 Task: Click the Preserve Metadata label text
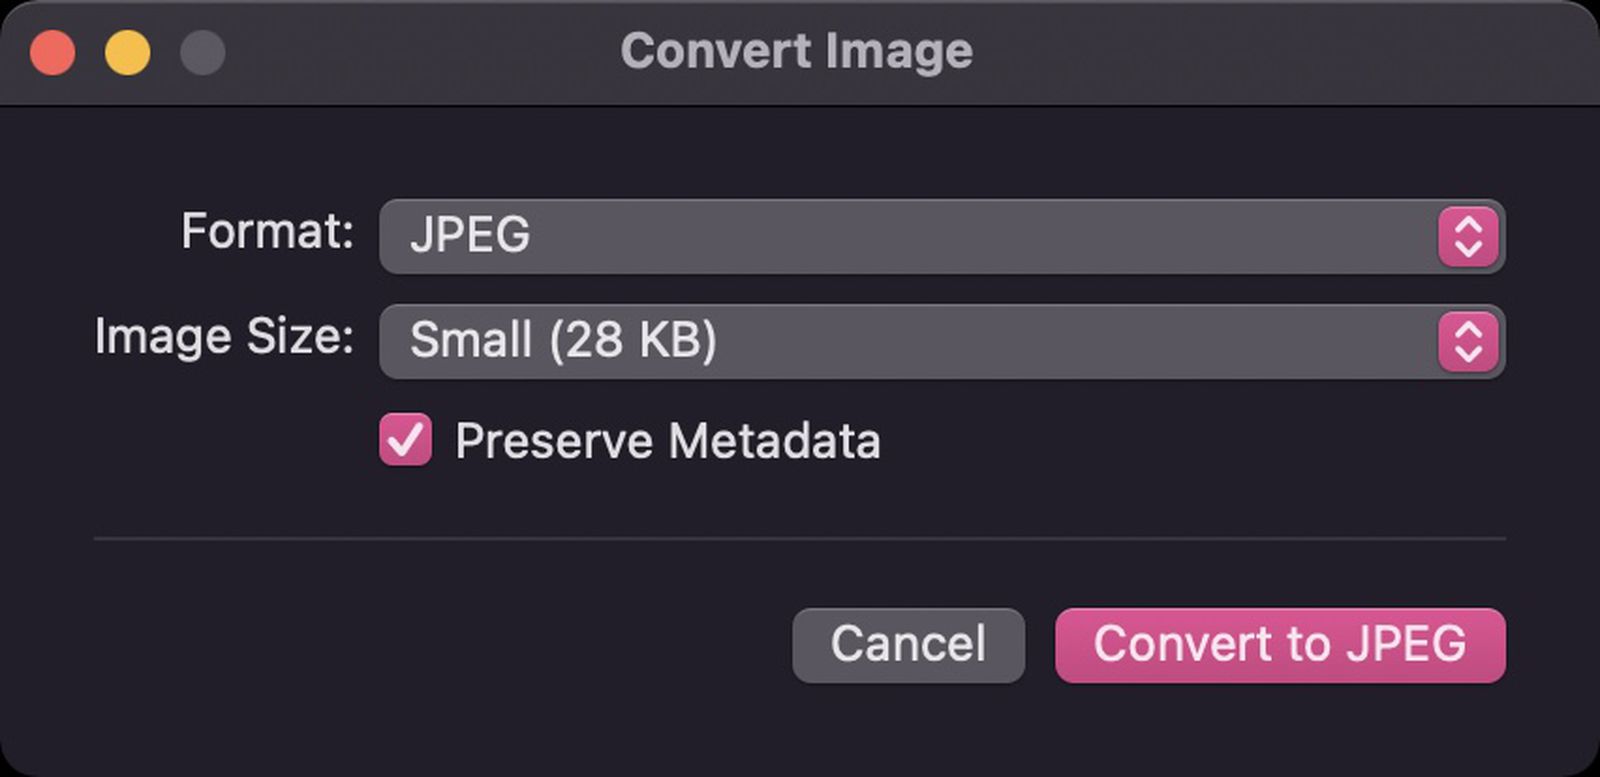click(668, 440)
